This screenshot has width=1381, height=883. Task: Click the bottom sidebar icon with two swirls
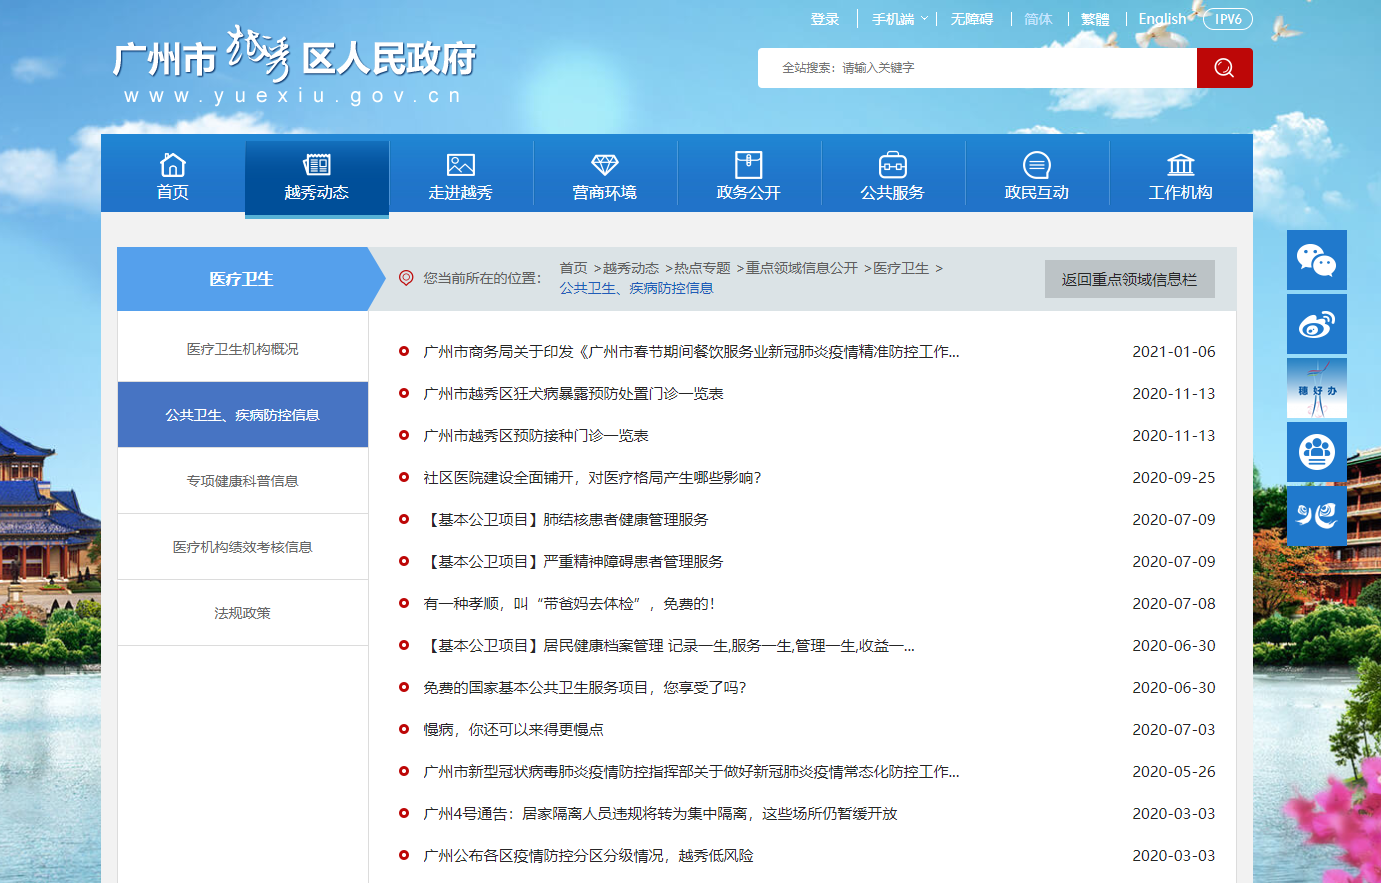pyautogui.click(x=1316, y=516)
